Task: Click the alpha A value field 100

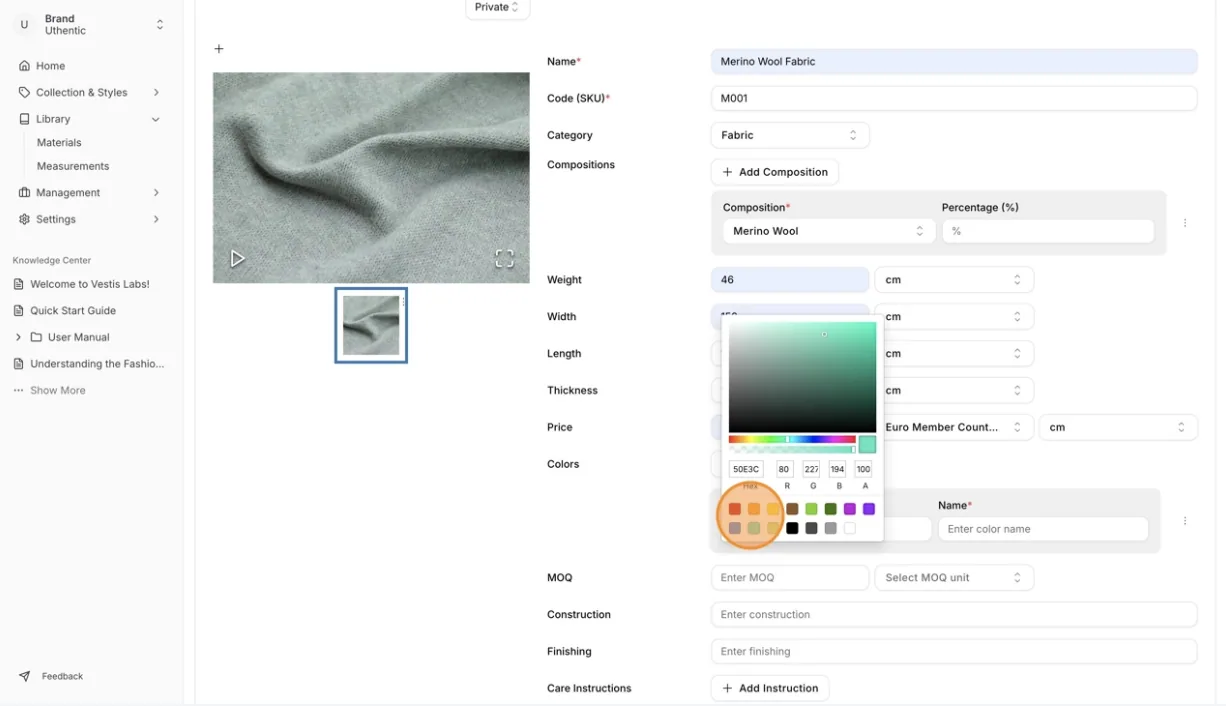Action: coord(863,469)
